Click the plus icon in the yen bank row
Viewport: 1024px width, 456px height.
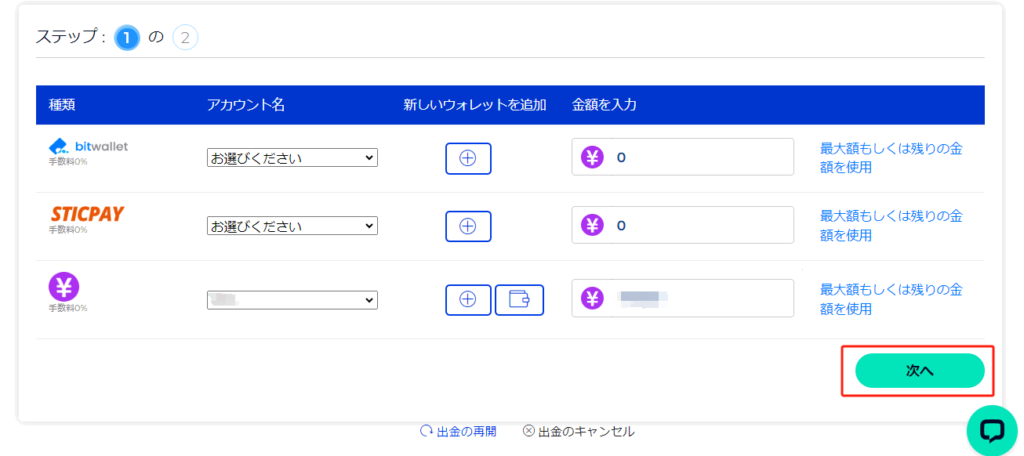(468, 300)
